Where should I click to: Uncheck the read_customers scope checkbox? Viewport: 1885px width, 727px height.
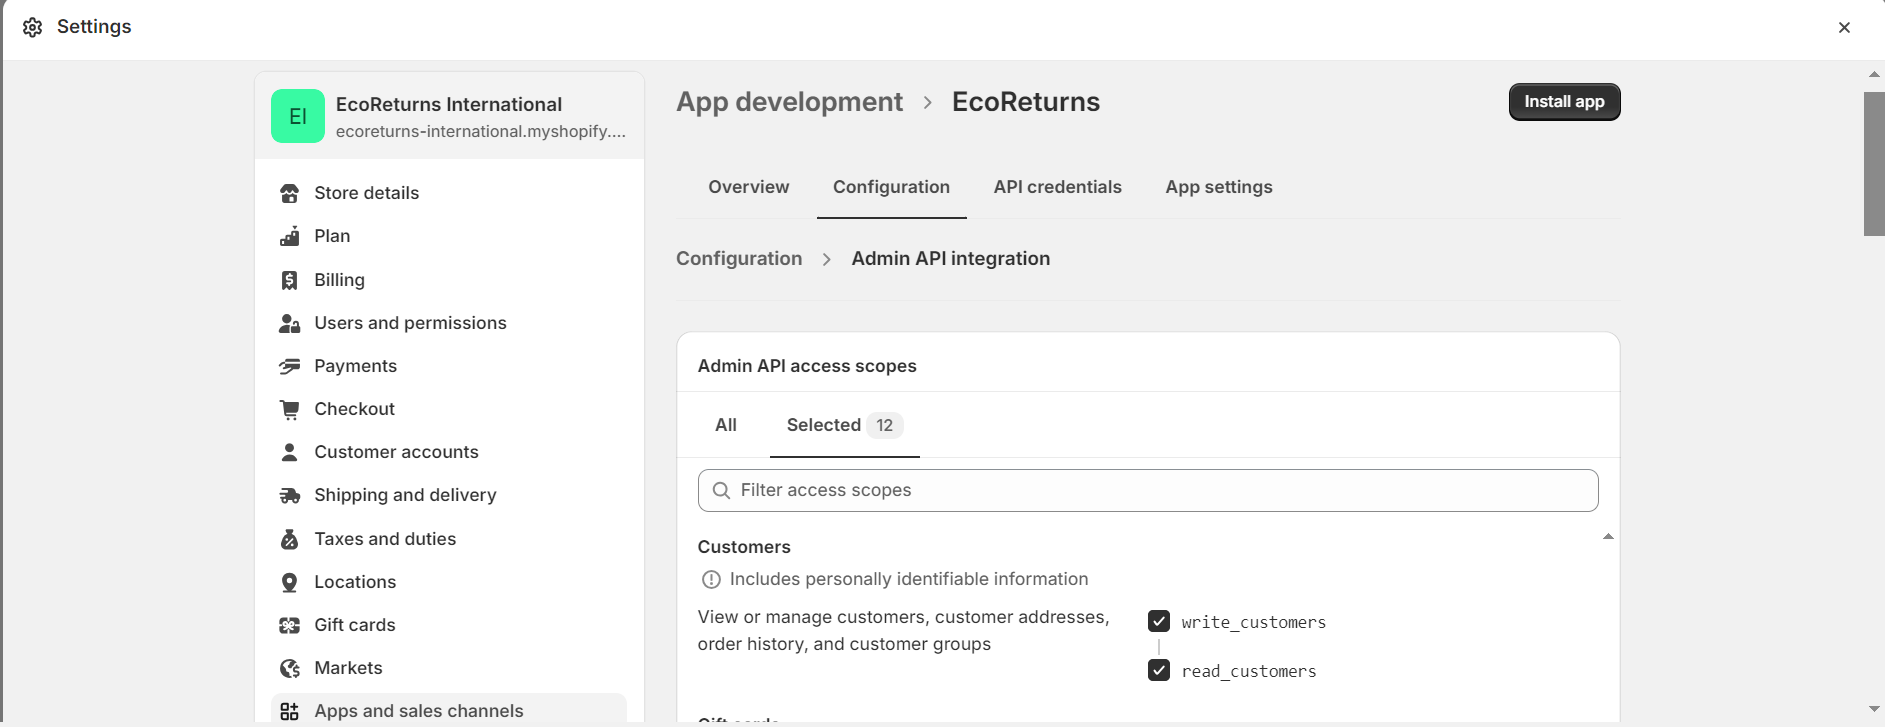coord(1159,670)
